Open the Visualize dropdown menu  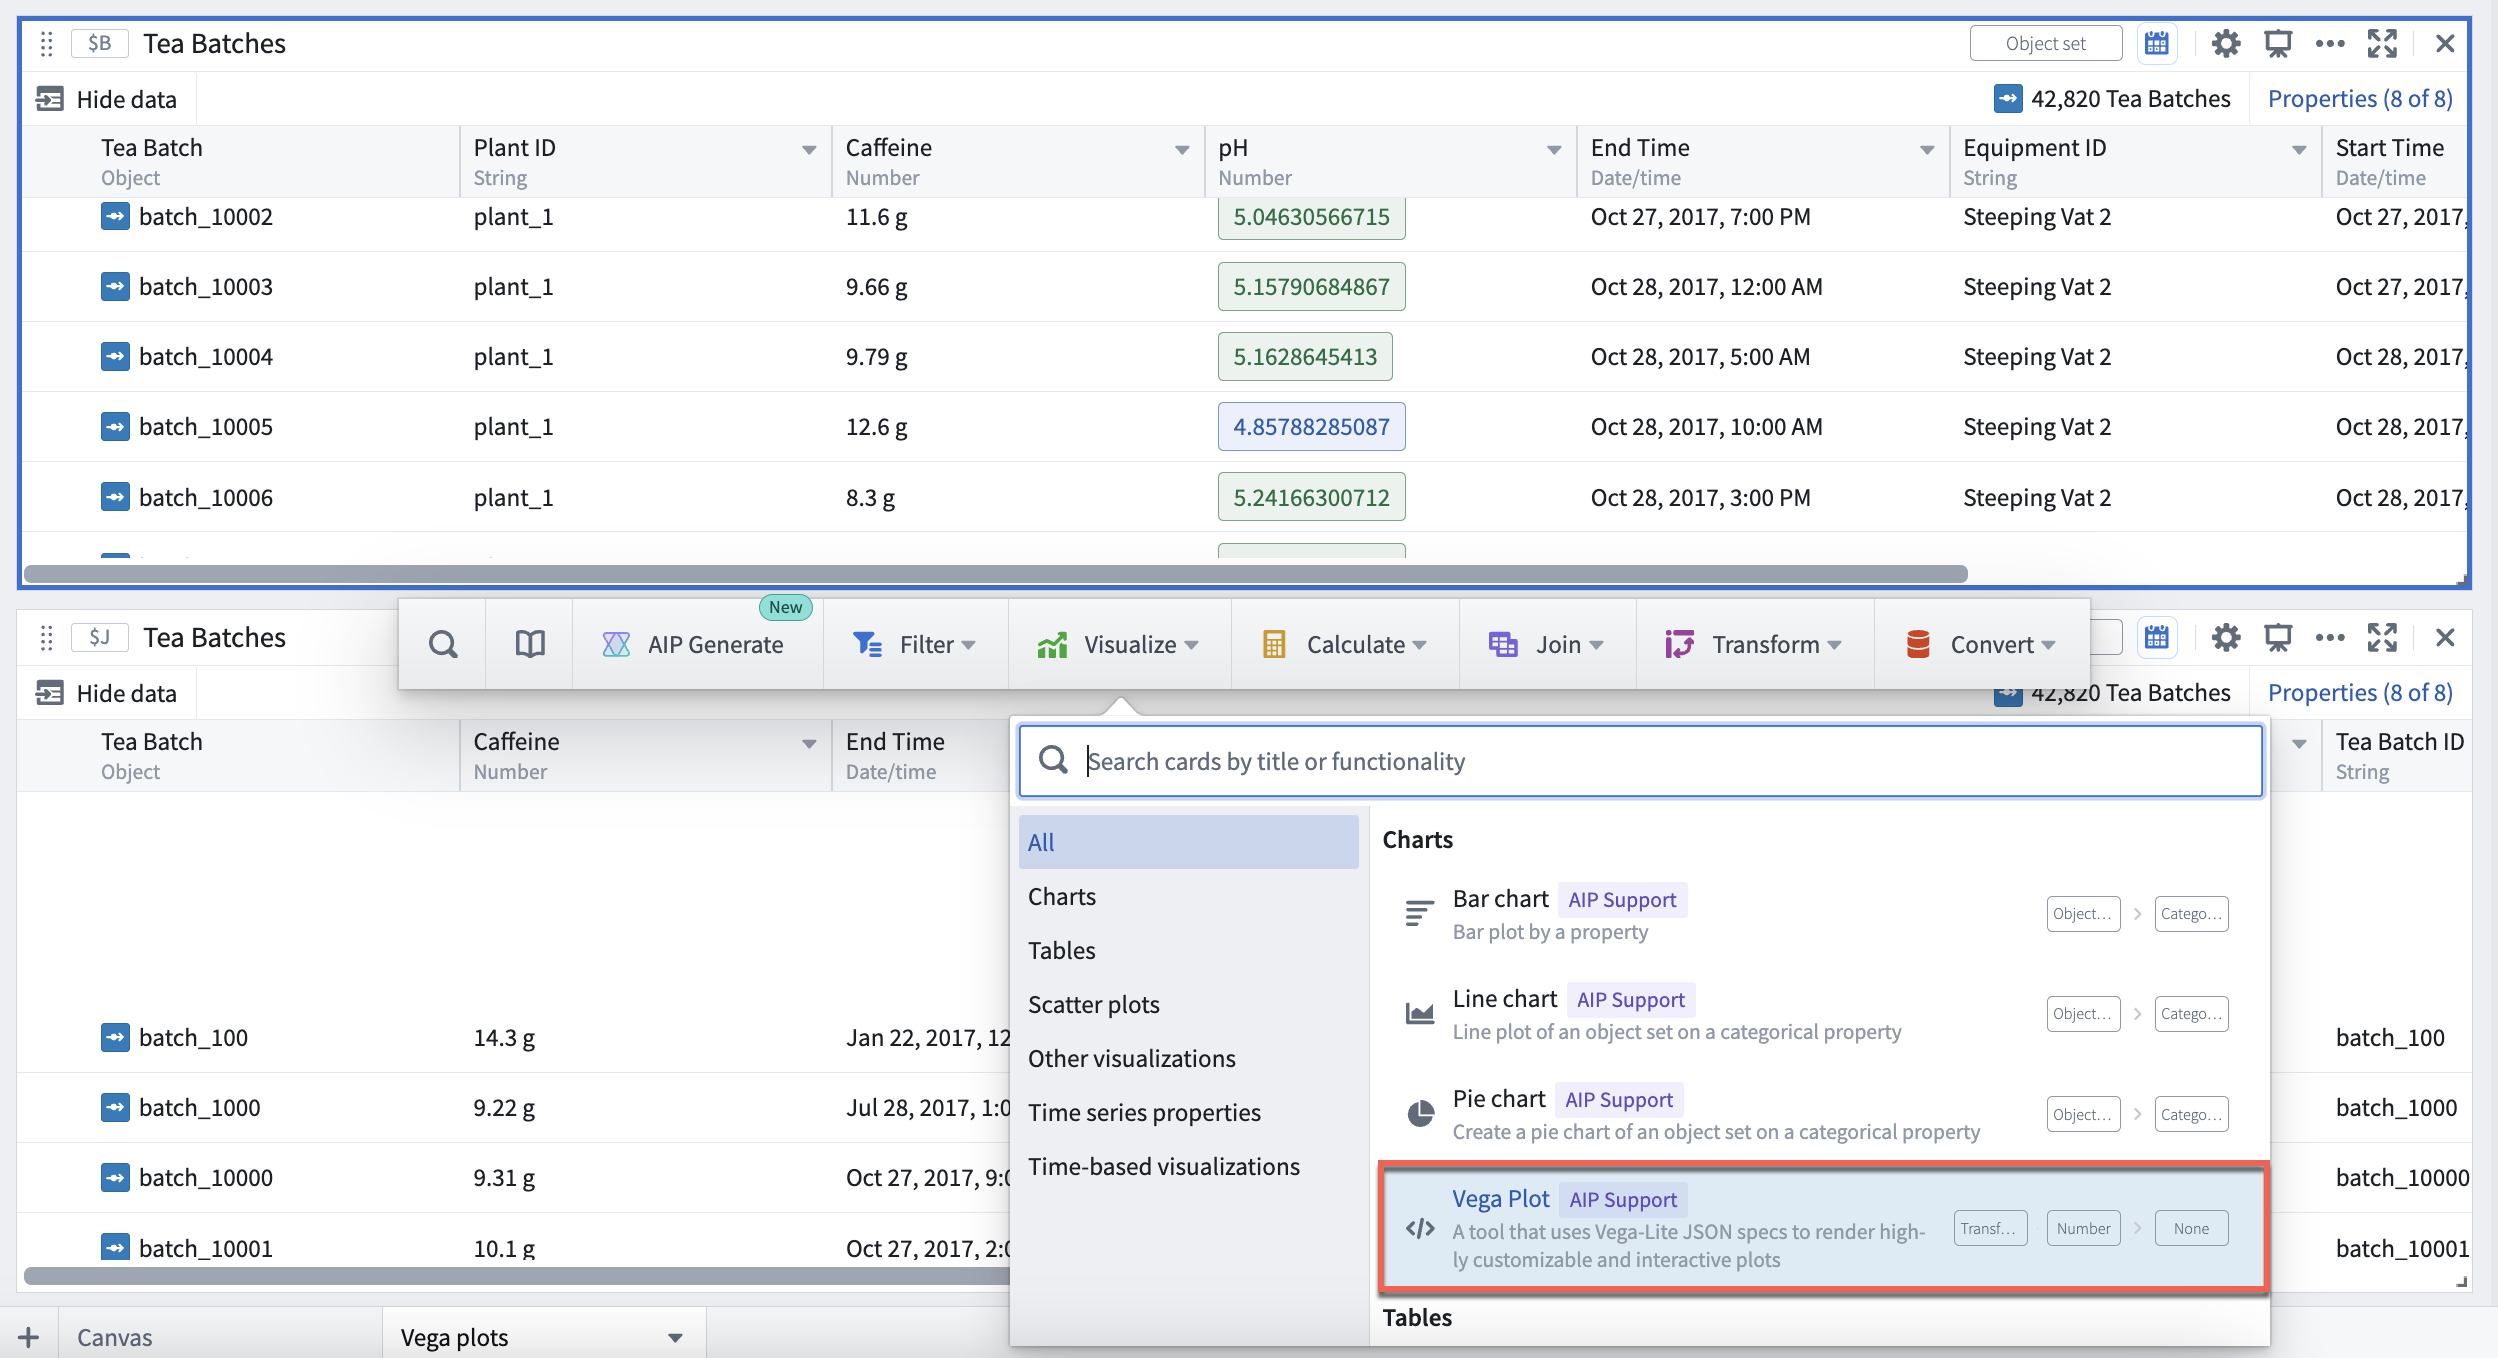coord(1119,645)
